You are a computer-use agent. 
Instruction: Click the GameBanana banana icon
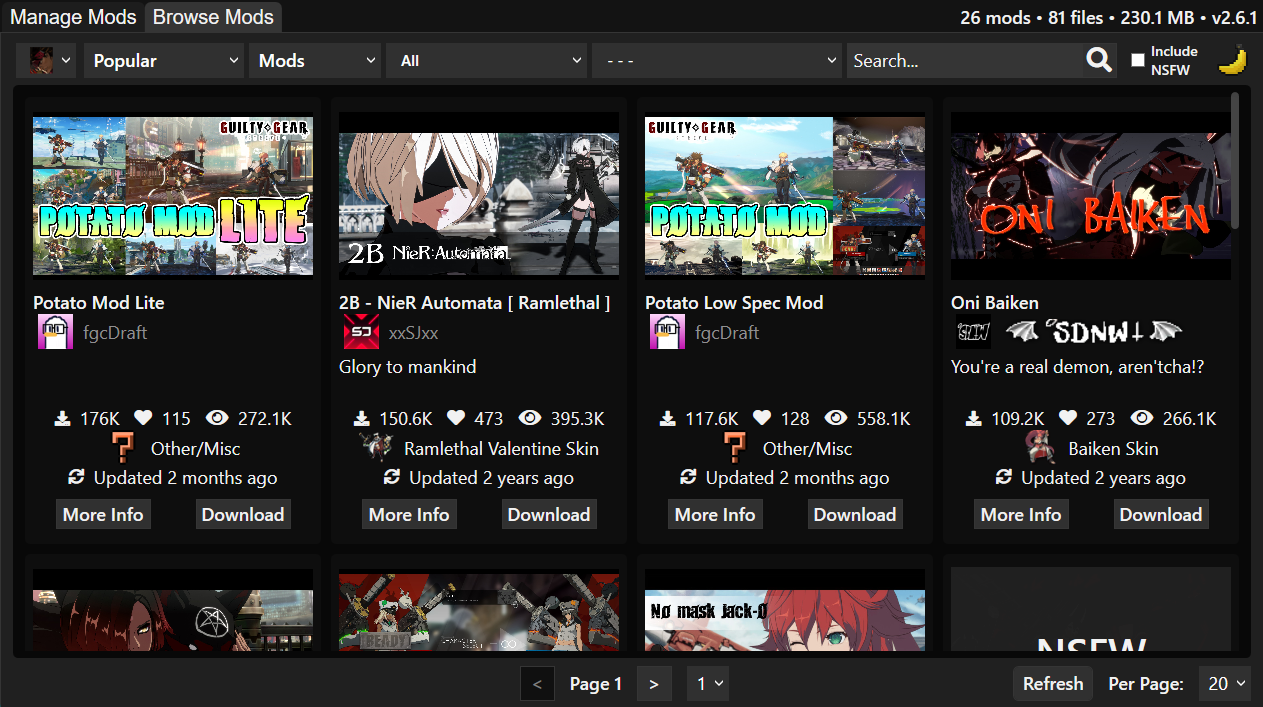pyautogui.click(x=1233, y=61)
